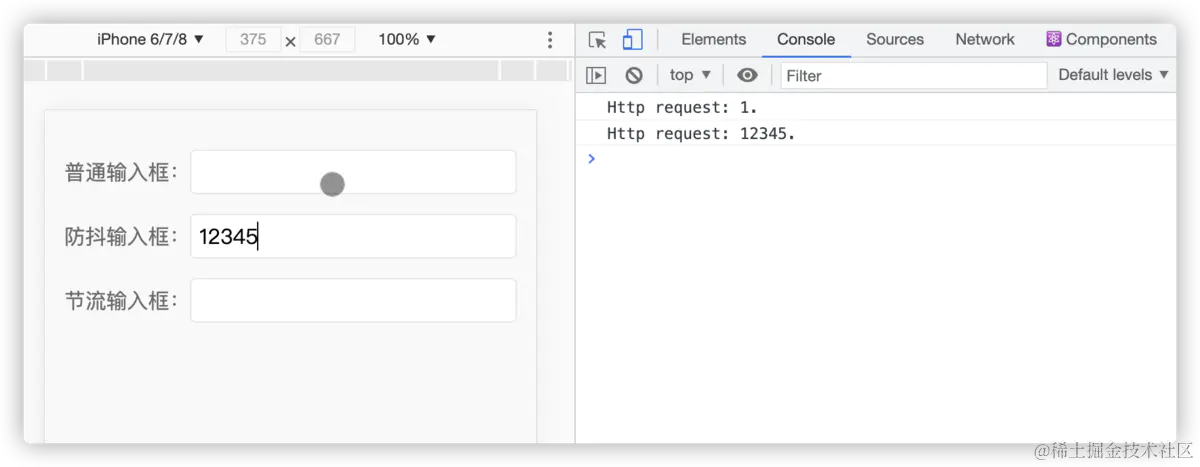1200x467 pixels.
Task: Toggle the device toolbar icon
Action: point(632,40)
